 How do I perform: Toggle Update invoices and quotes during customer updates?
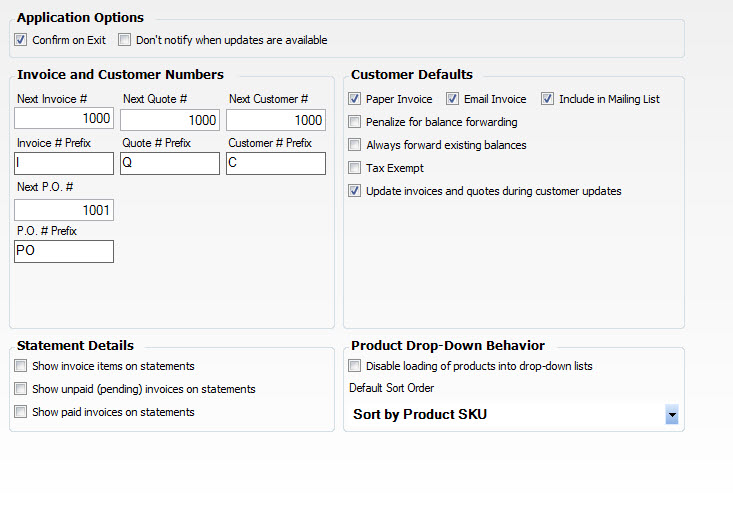point(354,191)
